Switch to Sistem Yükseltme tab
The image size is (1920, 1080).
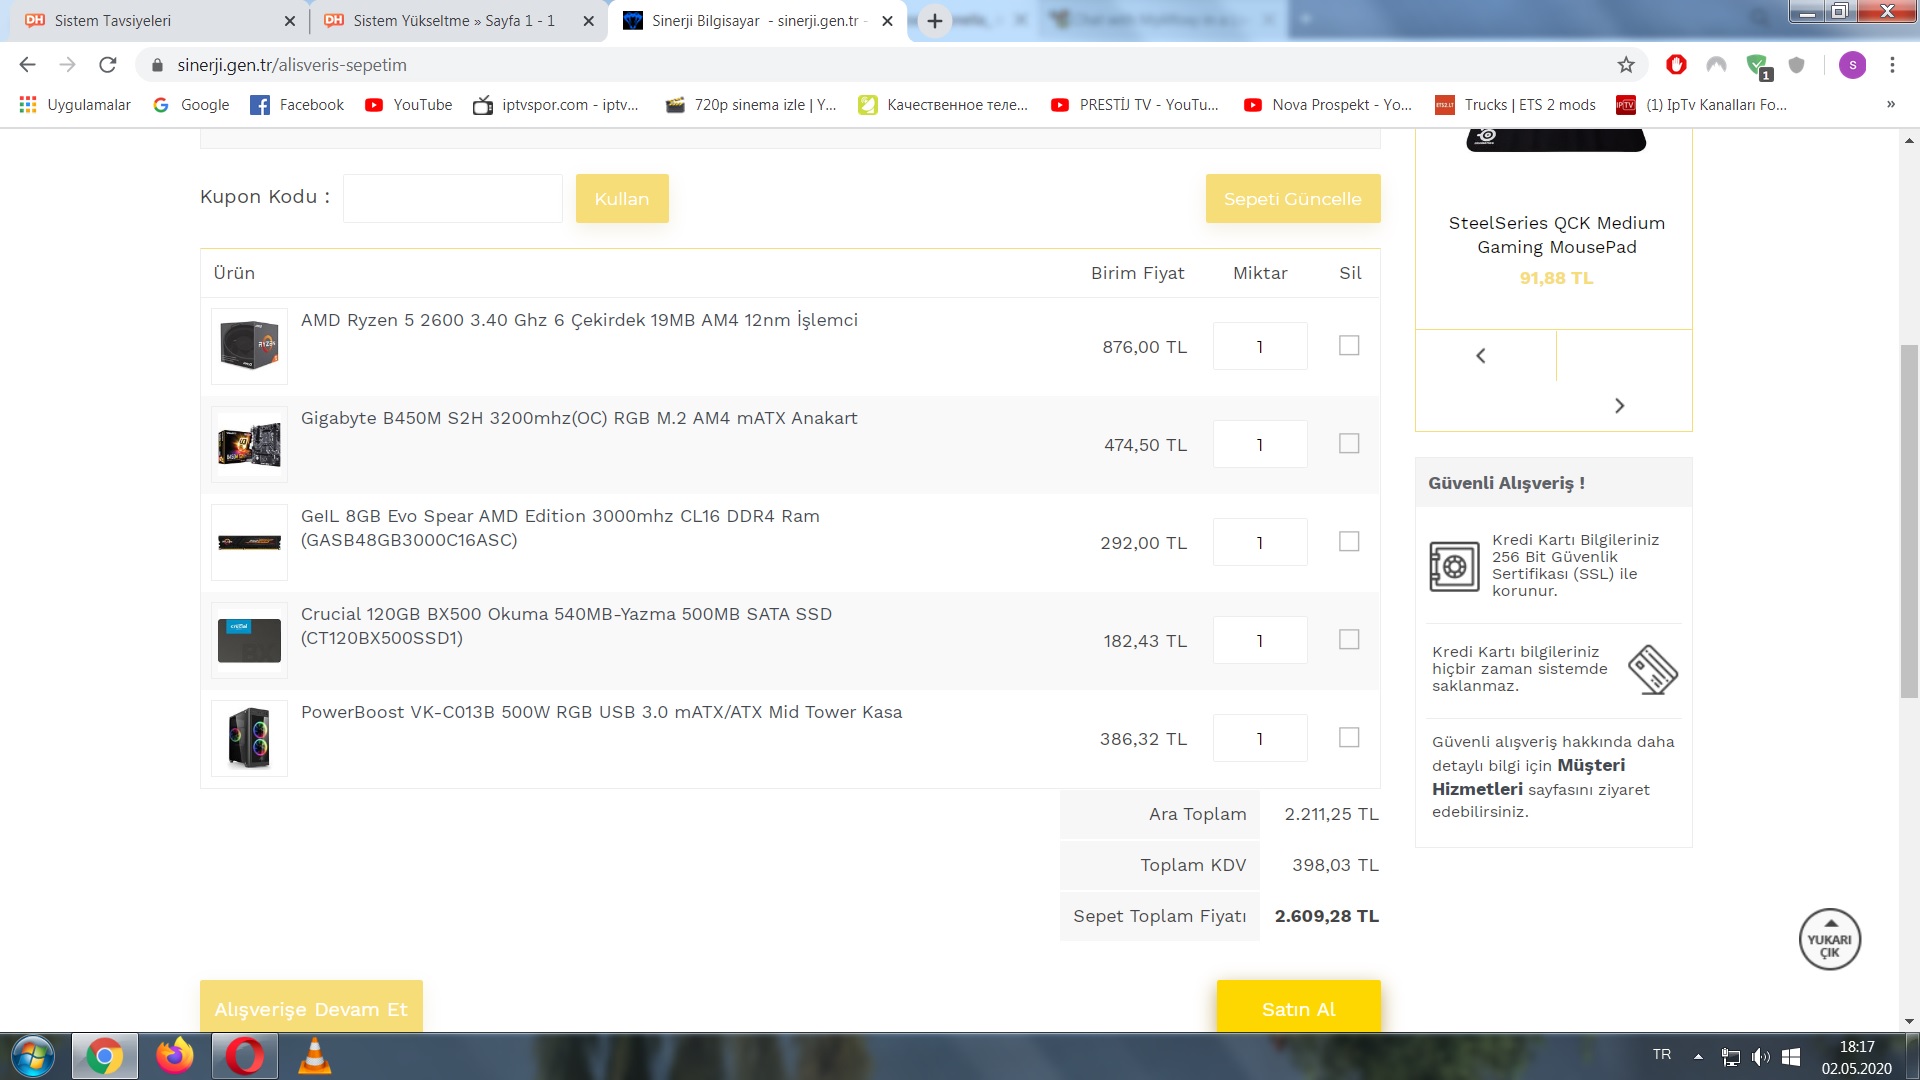pos(453,21)
